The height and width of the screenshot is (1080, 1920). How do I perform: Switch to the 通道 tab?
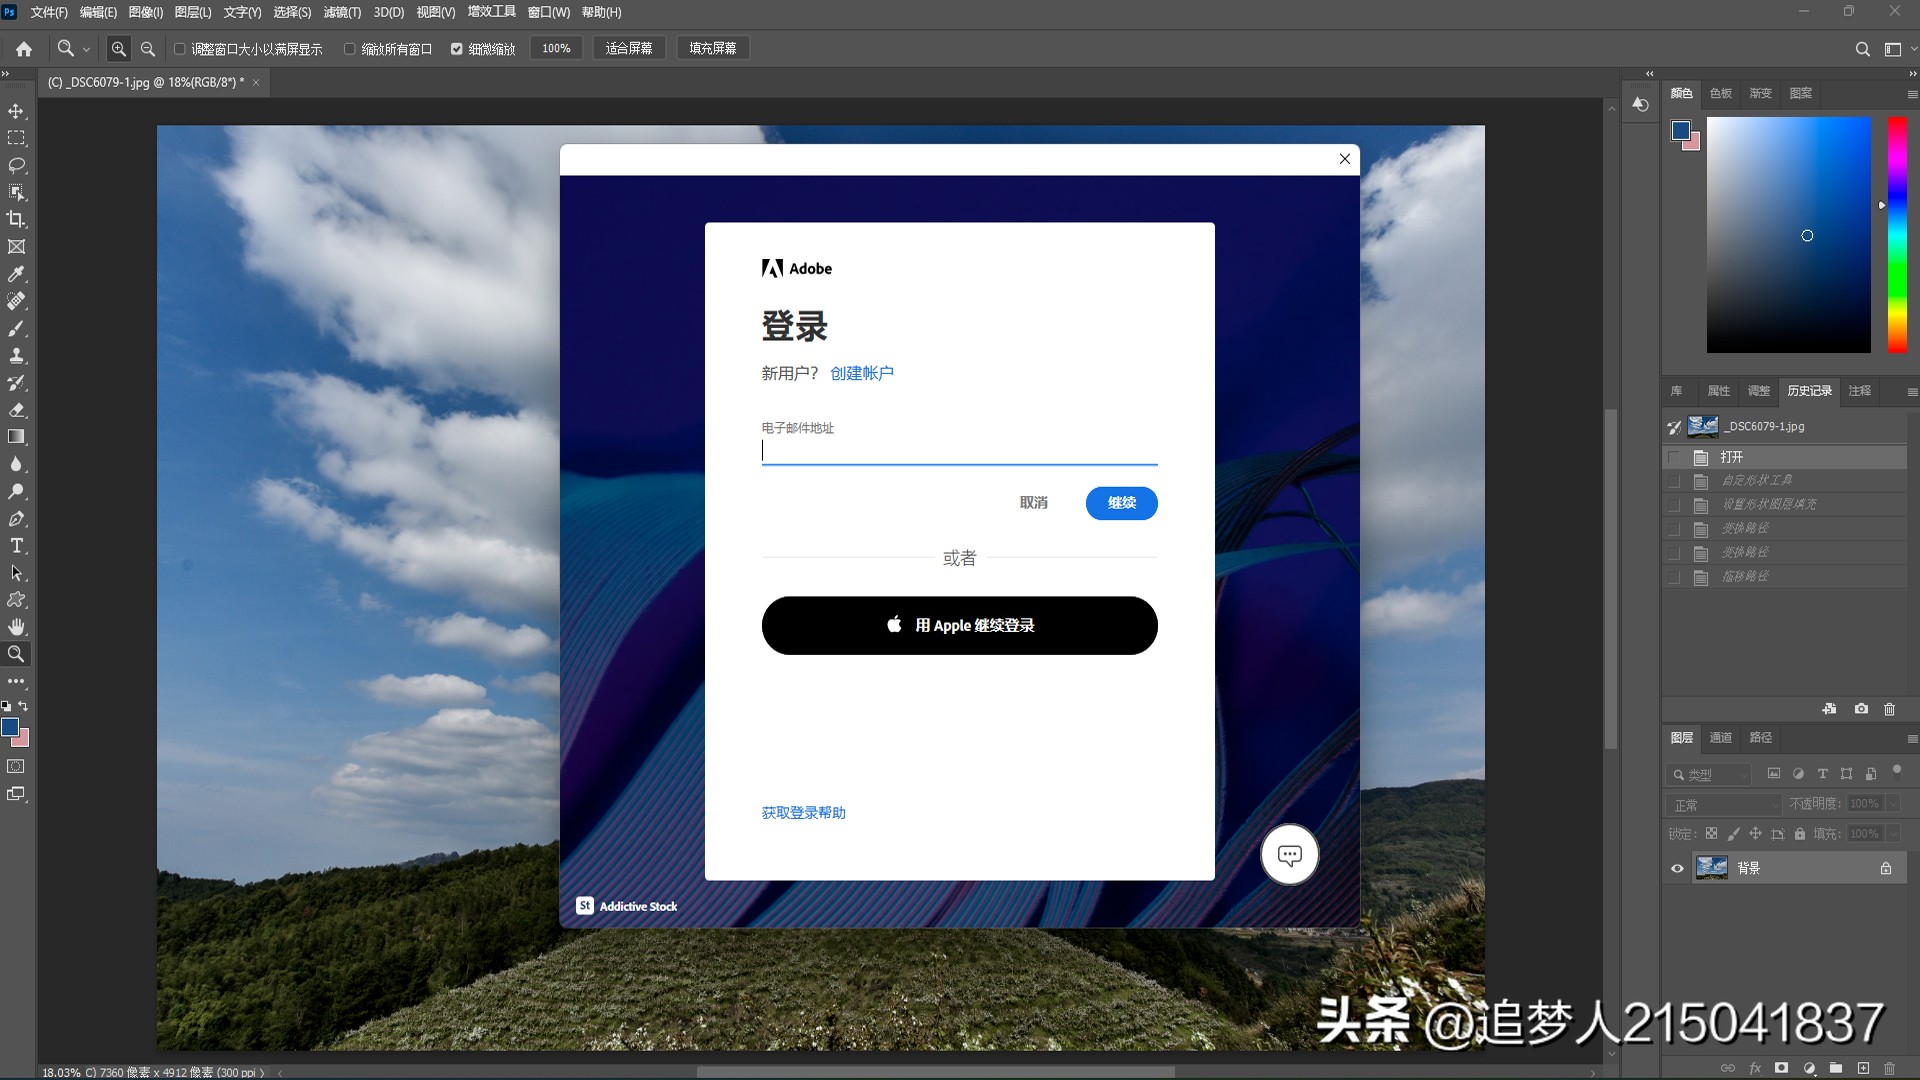click(1721, 738)
